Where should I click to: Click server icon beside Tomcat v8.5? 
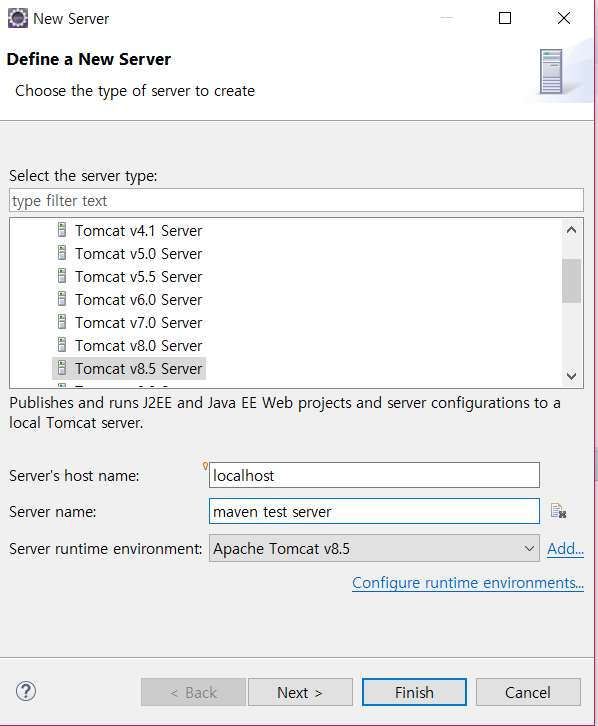coord(62,368)
